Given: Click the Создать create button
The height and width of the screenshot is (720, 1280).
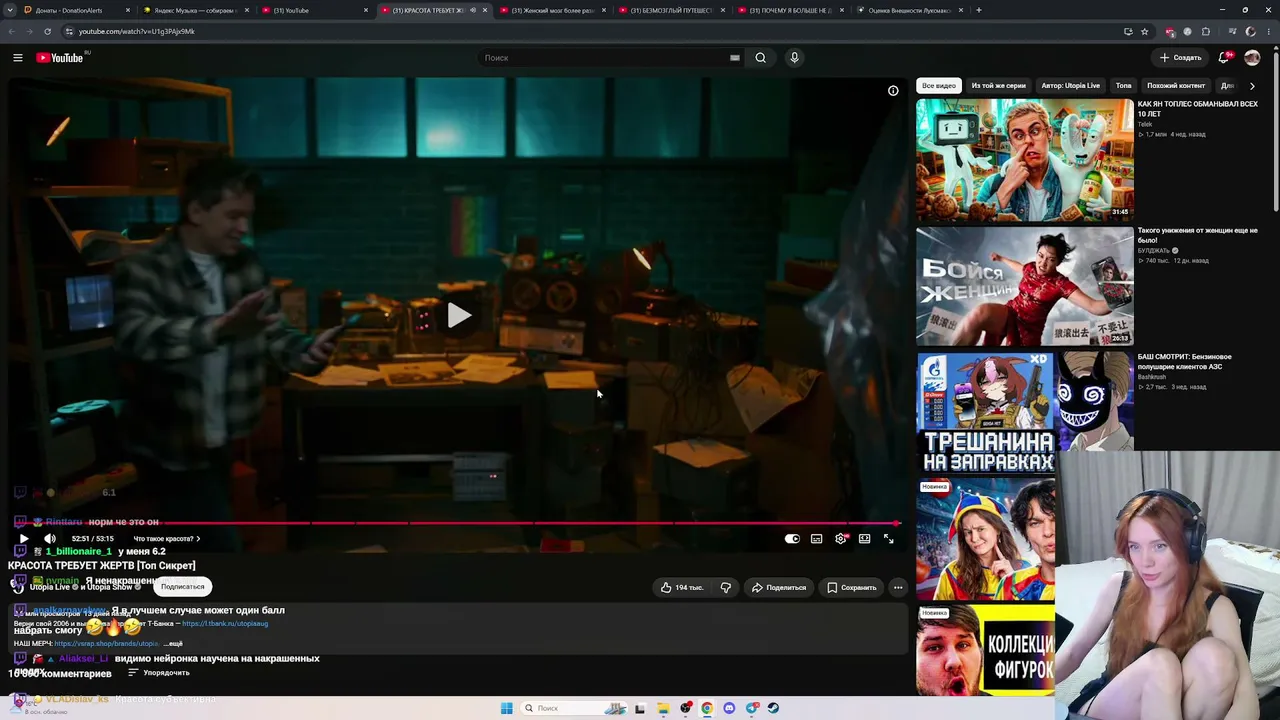Looking at the screenshot, I should coord(1181,58).
